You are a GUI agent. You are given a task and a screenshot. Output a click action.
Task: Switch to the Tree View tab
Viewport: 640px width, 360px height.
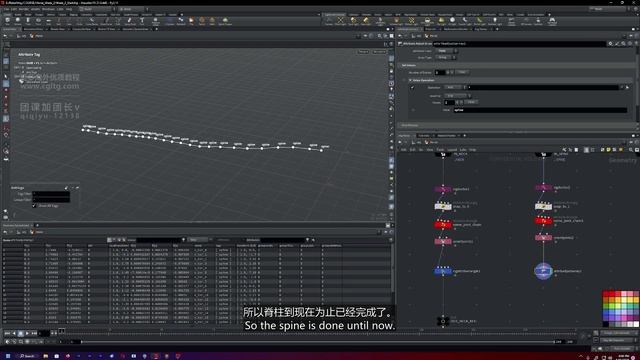point(424,136)
